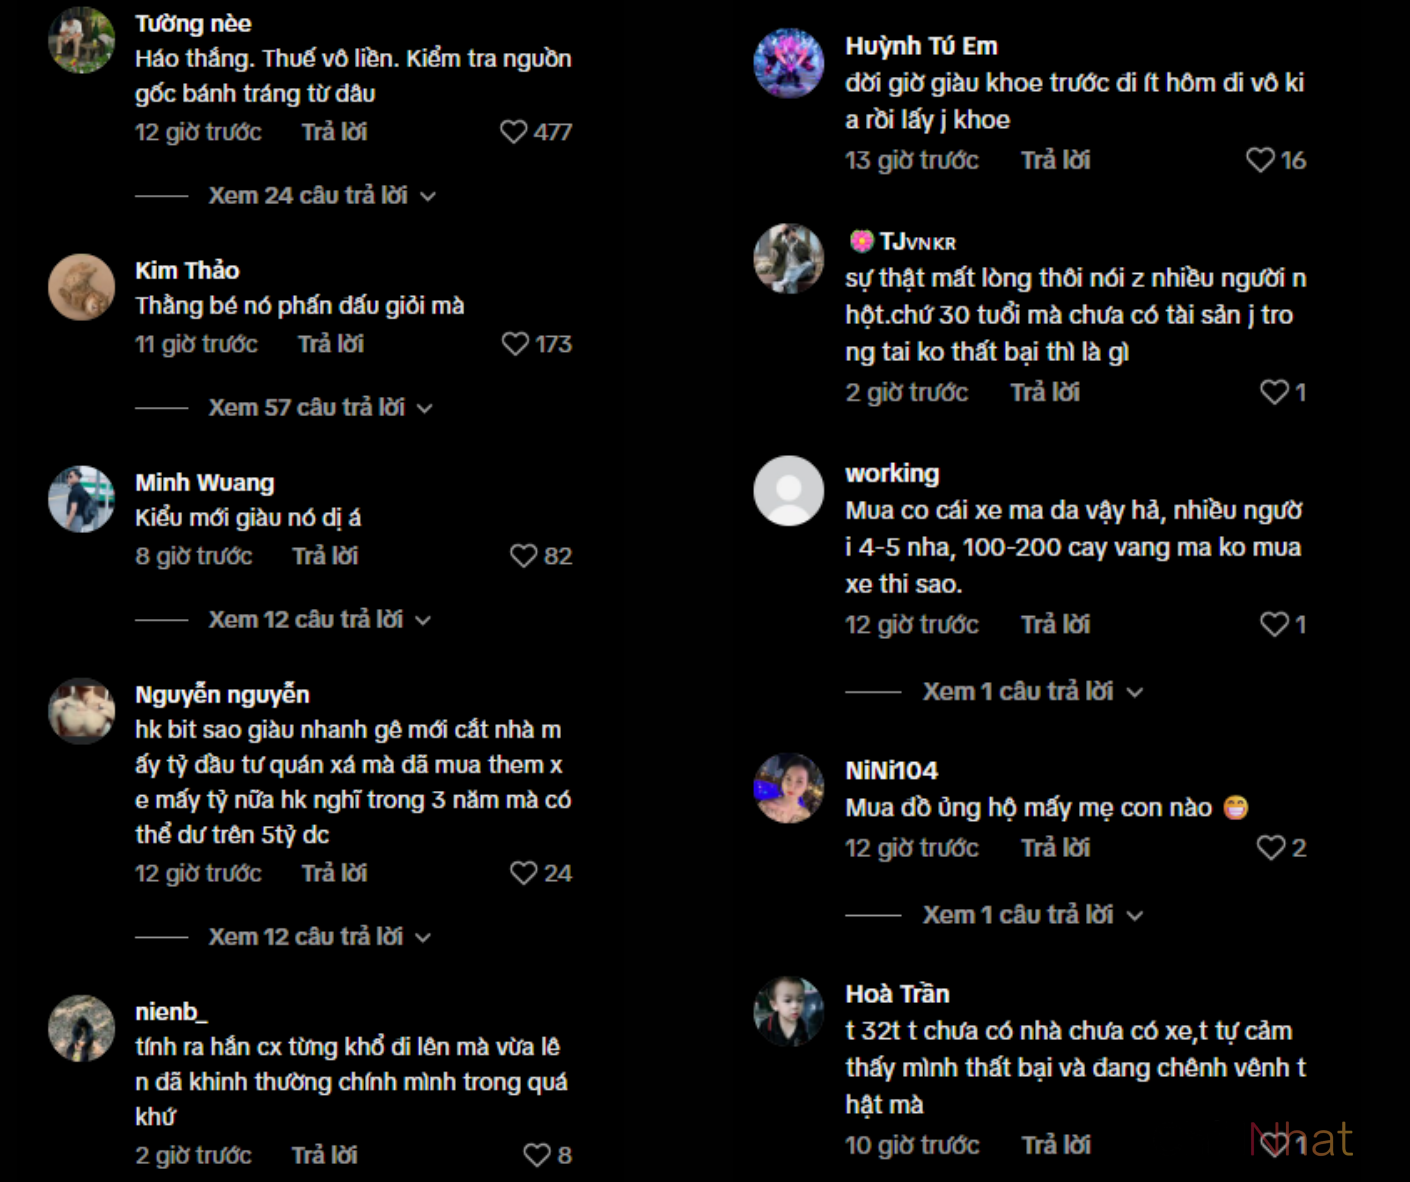Show the 12 replies under Minh Wuang
Image resolution: width=1410 pixels, height=1182 pixels.
coord(319,620)
